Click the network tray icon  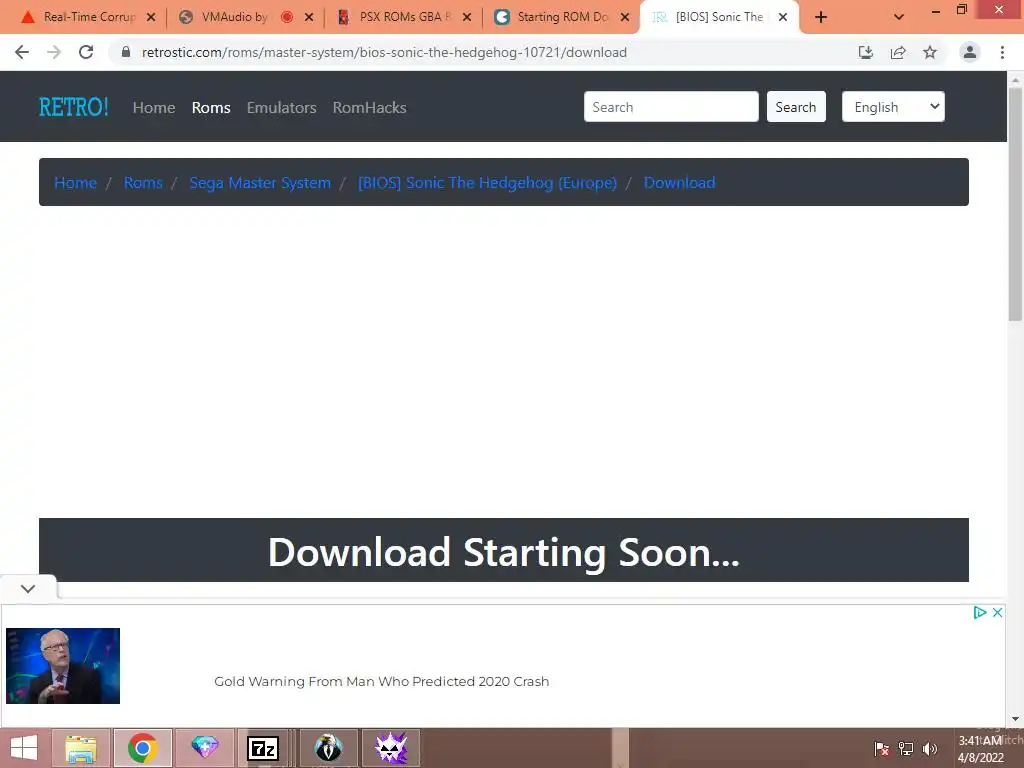[906, 749]
